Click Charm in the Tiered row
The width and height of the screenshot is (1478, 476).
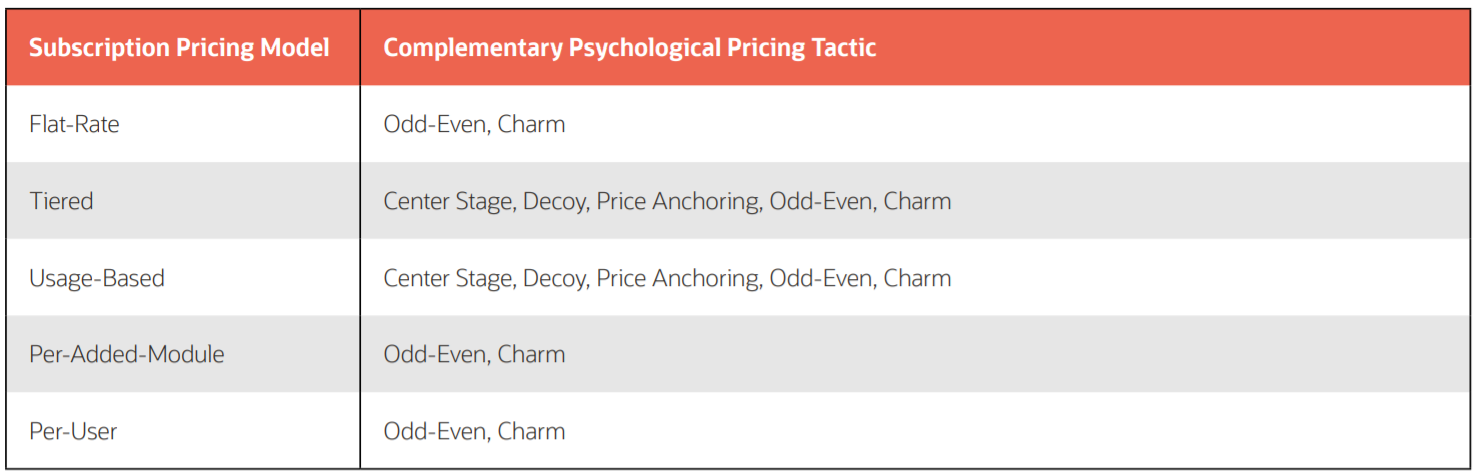click(x=917, y=201)
